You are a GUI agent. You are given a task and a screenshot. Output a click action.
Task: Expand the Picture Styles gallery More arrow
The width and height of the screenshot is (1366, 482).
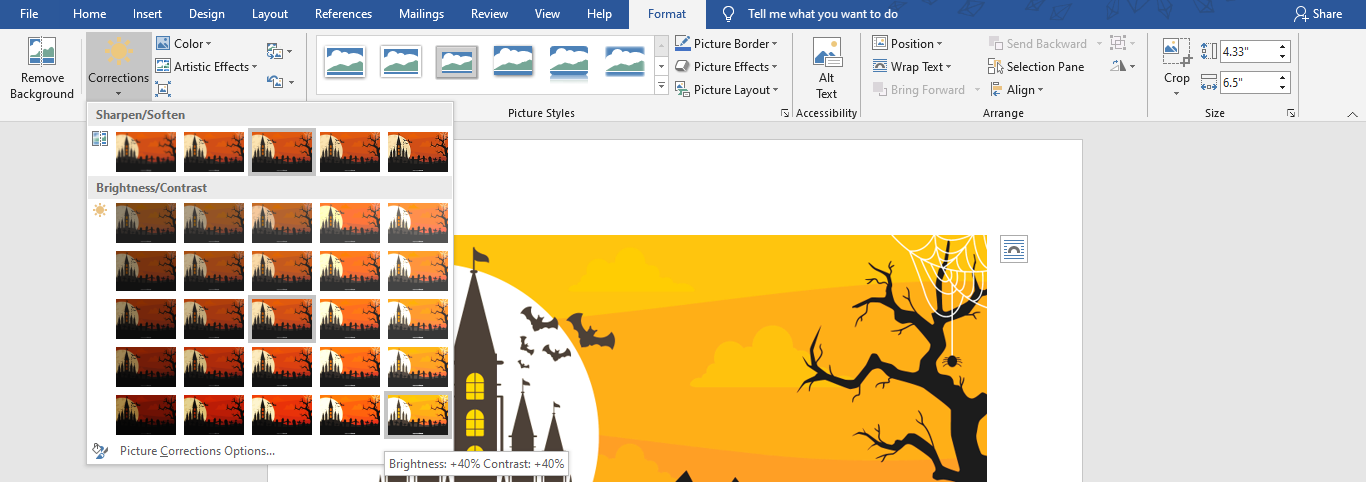tap(661, 87)
